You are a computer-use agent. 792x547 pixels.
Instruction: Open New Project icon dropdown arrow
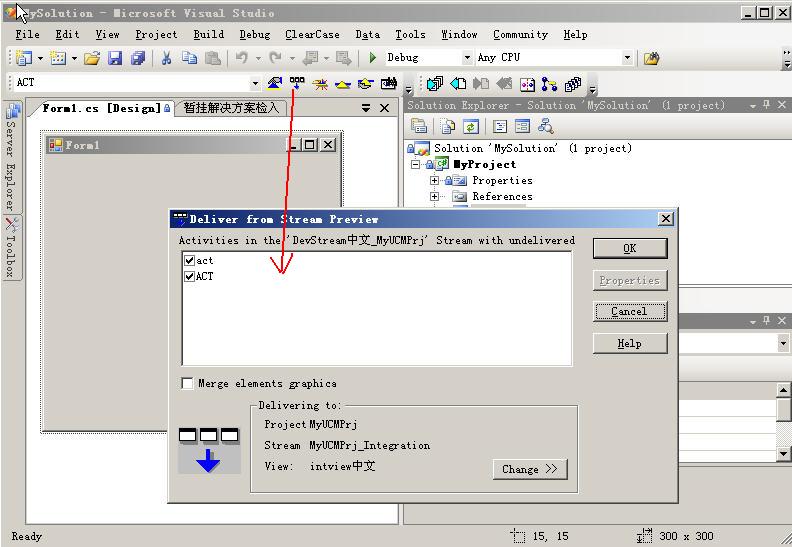coord(40,59)
